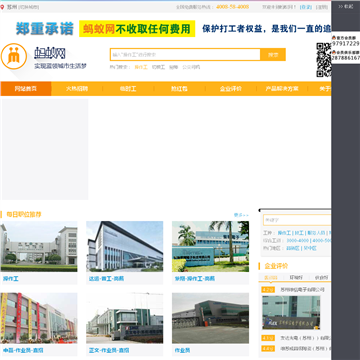This screenshot has width=360, height=360.
Task: Select the 环境好 rating tab
Action: [296, 277]
